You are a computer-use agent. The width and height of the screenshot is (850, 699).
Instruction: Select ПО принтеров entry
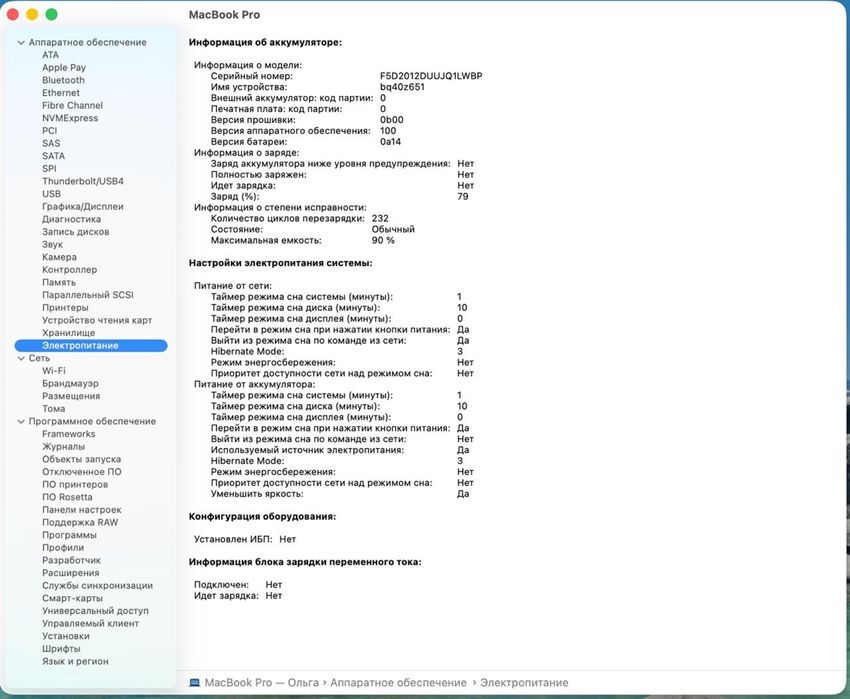[x=75, y=484]
